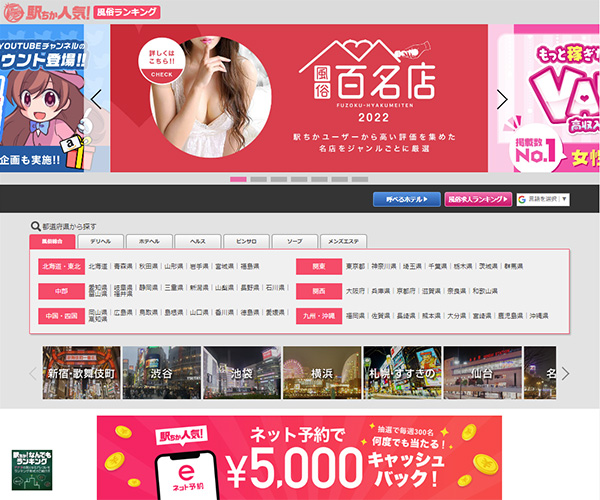Viewport: 600px width, 500px height.
Task: Open the 大阪府 prefecture link
Action: (355, 291)
